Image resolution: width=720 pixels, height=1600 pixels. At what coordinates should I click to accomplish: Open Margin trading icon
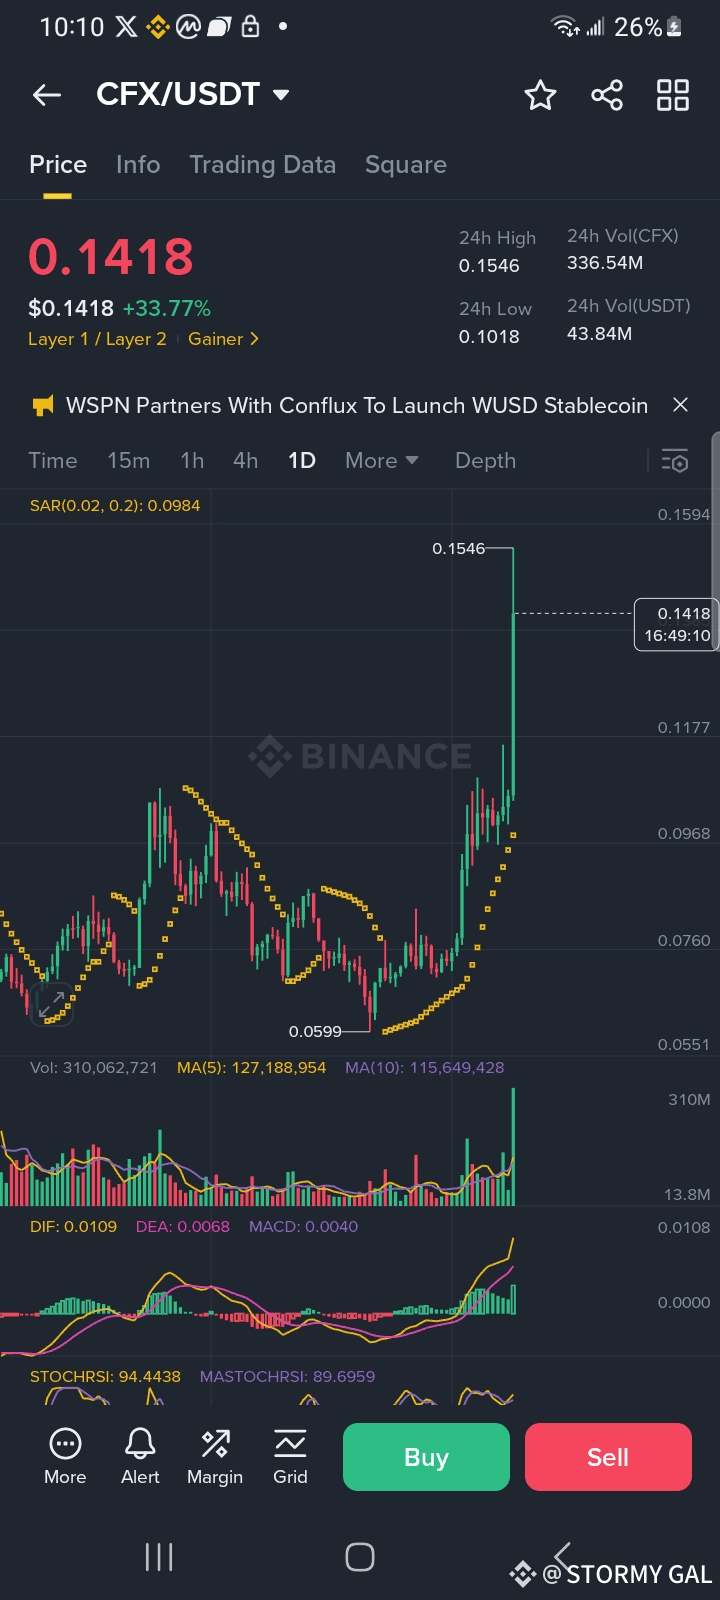215,1443
